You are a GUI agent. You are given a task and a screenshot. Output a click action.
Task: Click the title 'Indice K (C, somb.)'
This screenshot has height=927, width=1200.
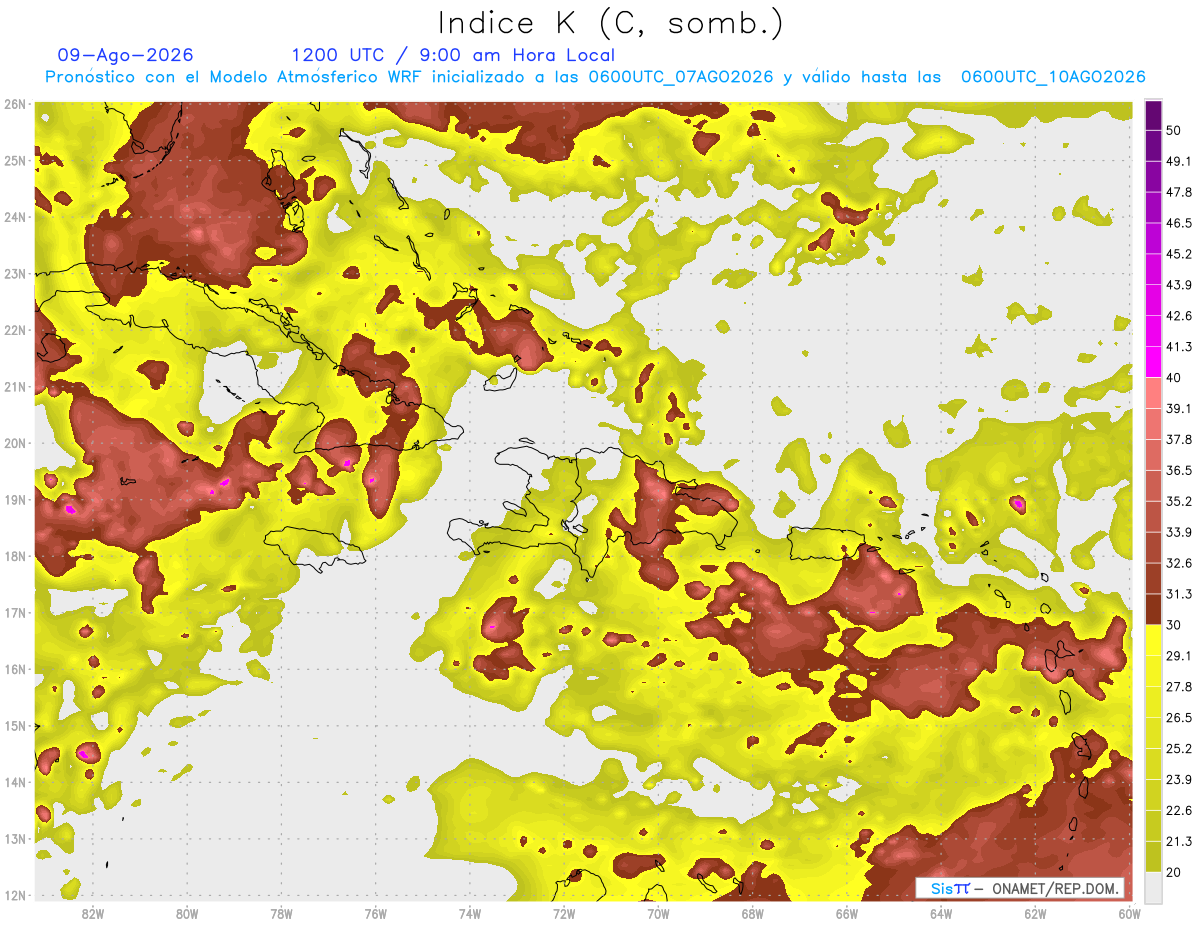point(610,23)
